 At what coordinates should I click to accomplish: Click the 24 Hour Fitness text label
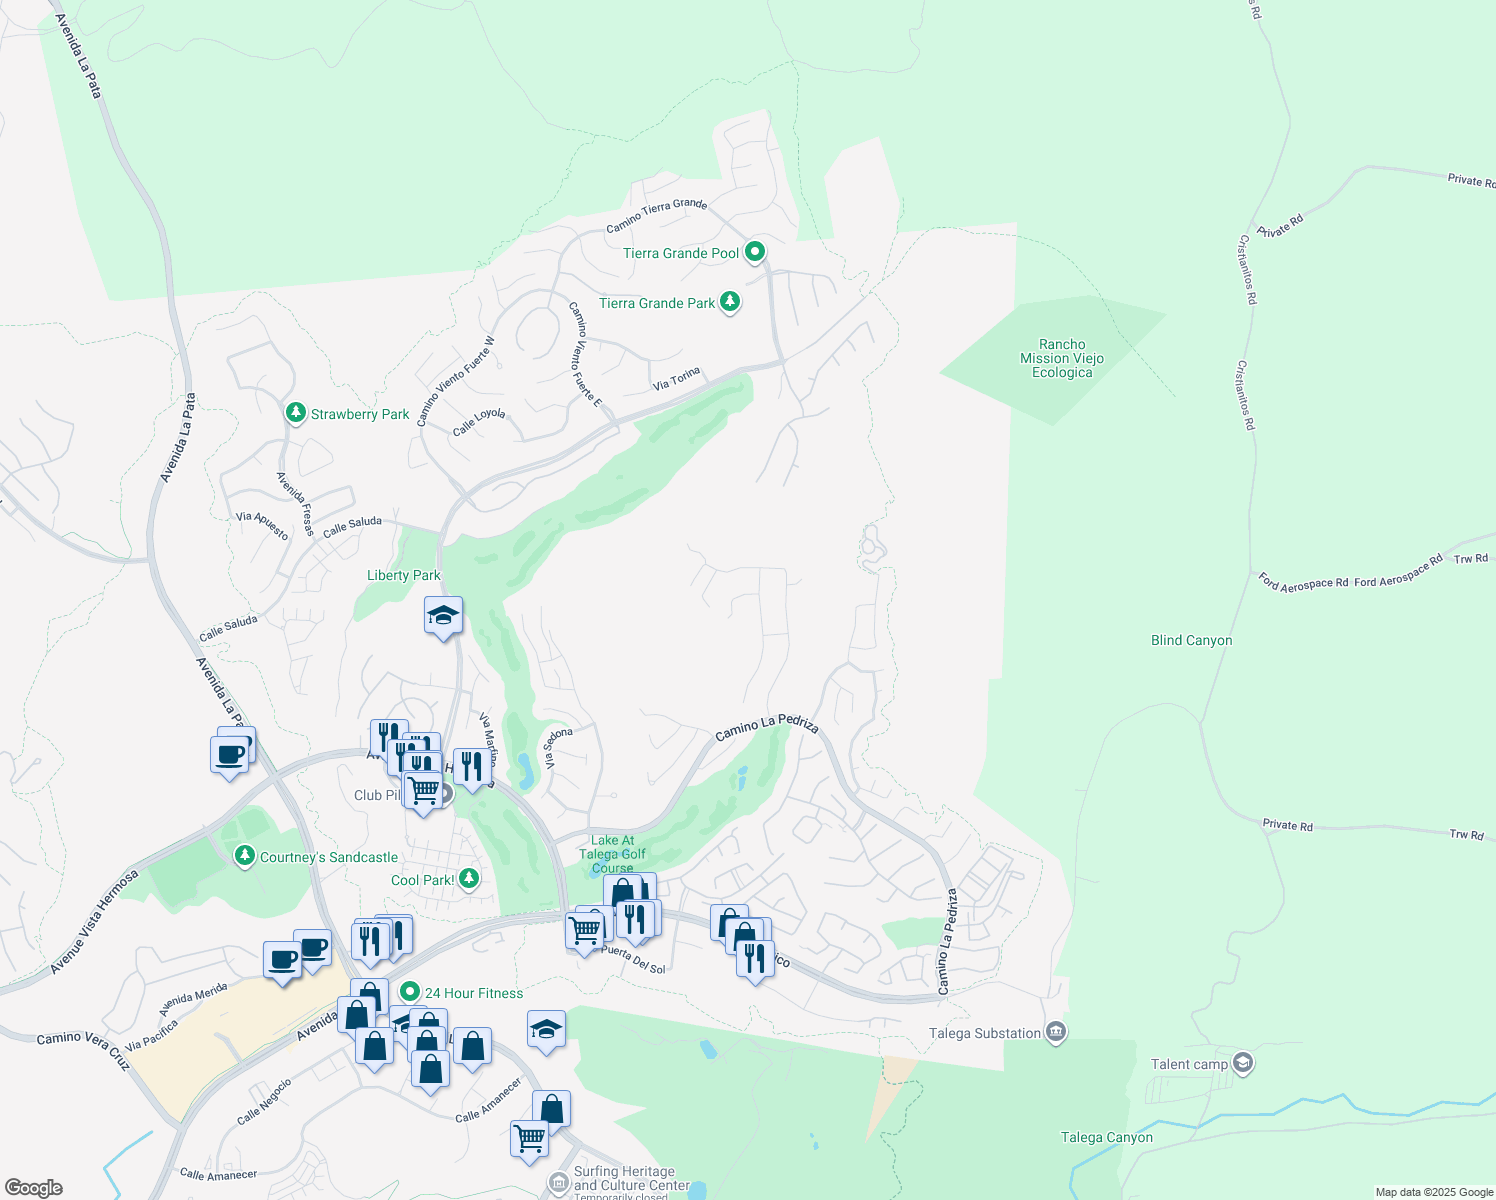474,993
